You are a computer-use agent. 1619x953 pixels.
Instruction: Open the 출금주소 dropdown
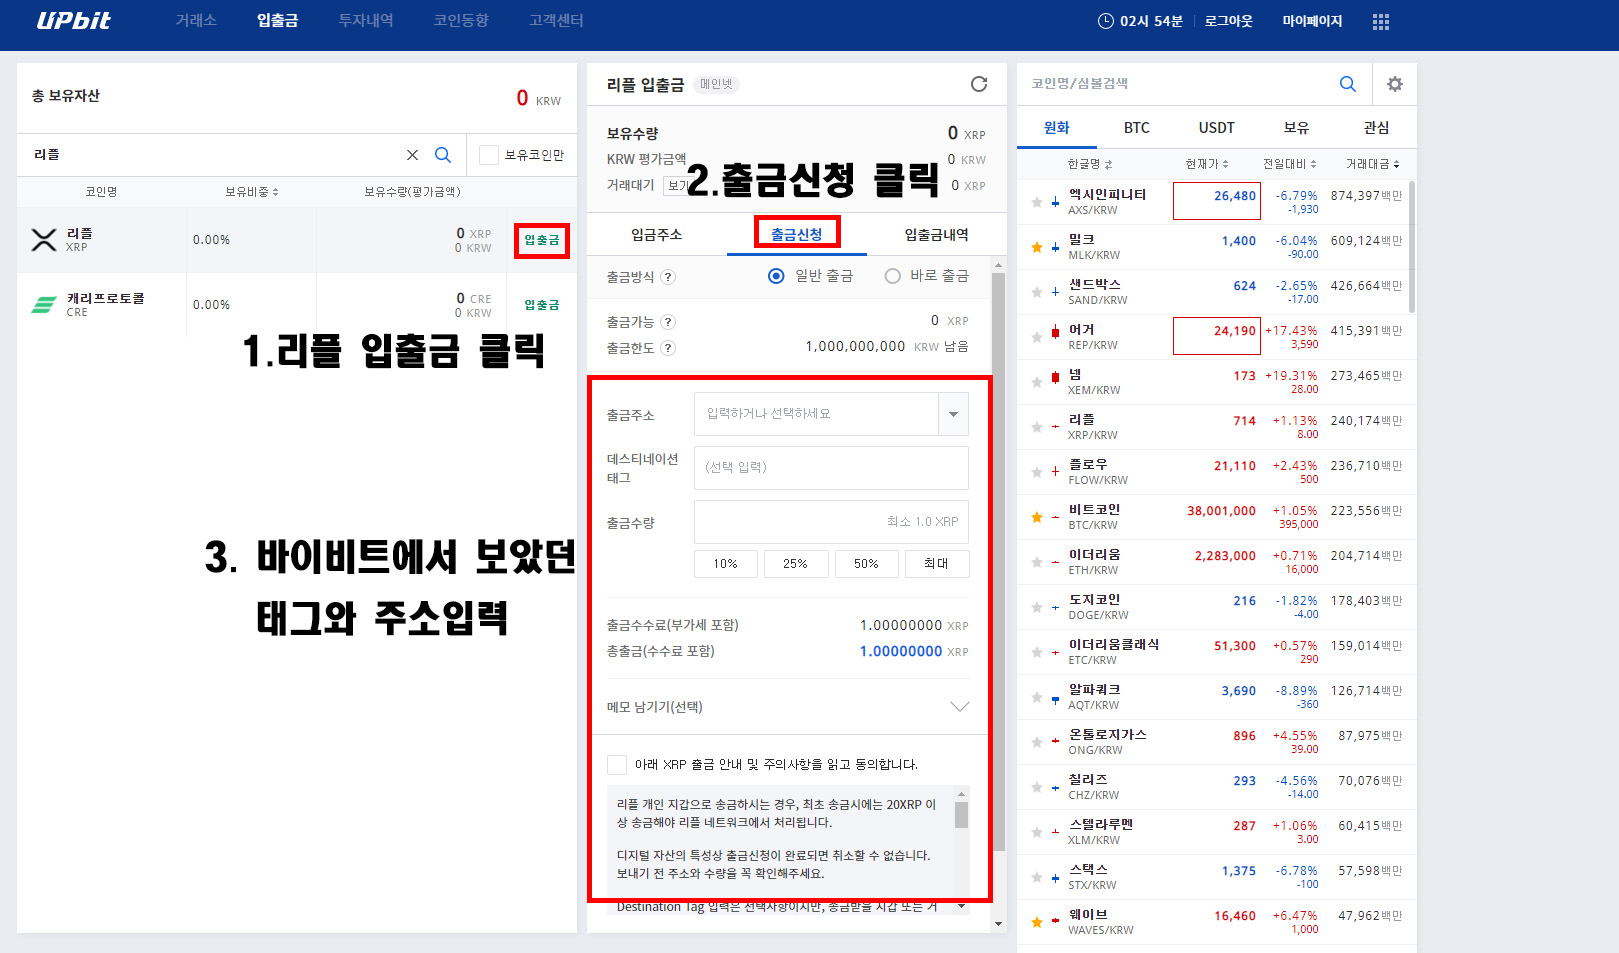954,414
